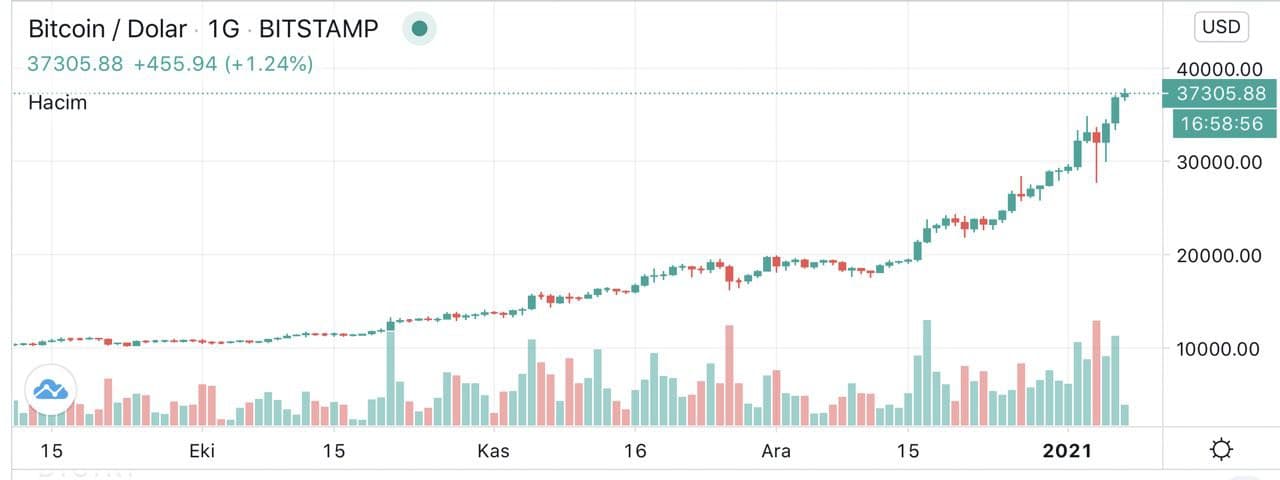
Task: Click the 40000.00 price axis label
Action: tap(1219, 69)
